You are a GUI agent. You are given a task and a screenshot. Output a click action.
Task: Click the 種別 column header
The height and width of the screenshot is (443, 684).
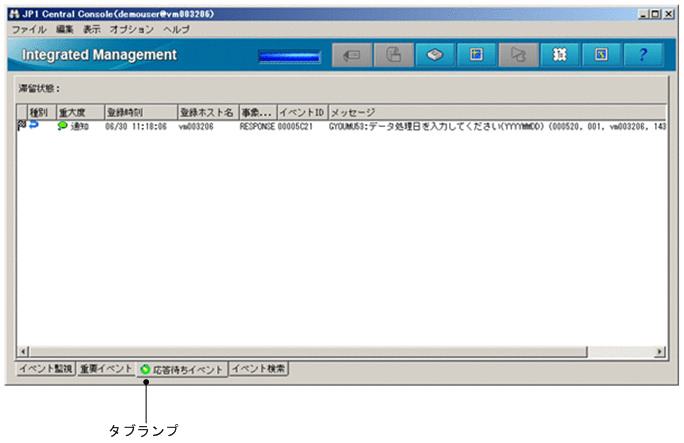pyautogui.click(x=42, y=112)
